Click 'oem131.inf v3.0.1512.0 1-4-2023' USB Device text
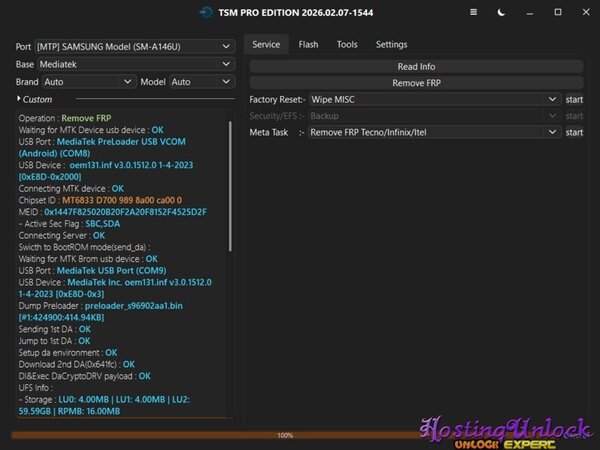The height and width of the screenshot is (450, 600). coord(131,165)
